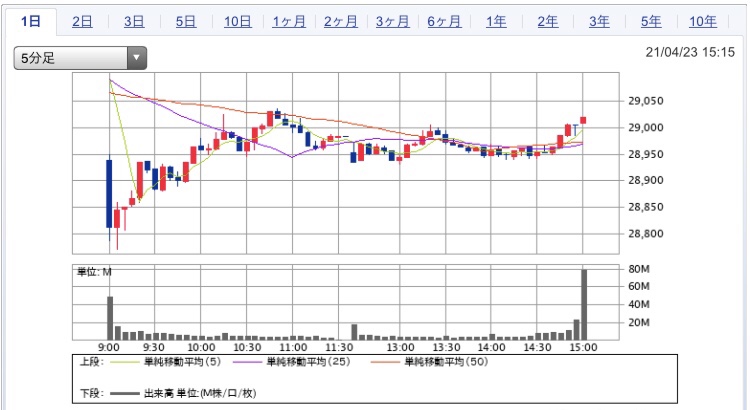Viewport: 750px width, 410px height.
Task: Click the yellow-green line swatch for 単純移動平均(5)
Action: coord(124,362)
